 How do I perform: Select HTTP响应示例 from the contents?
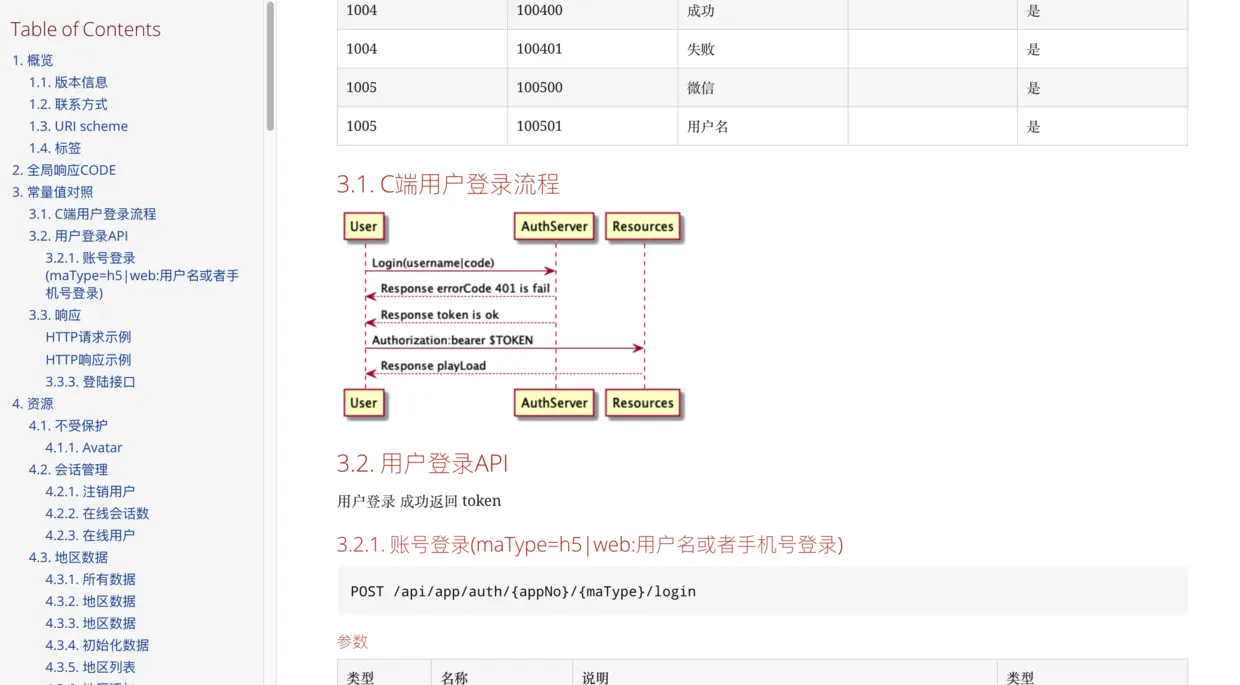[x=87, y=359]
